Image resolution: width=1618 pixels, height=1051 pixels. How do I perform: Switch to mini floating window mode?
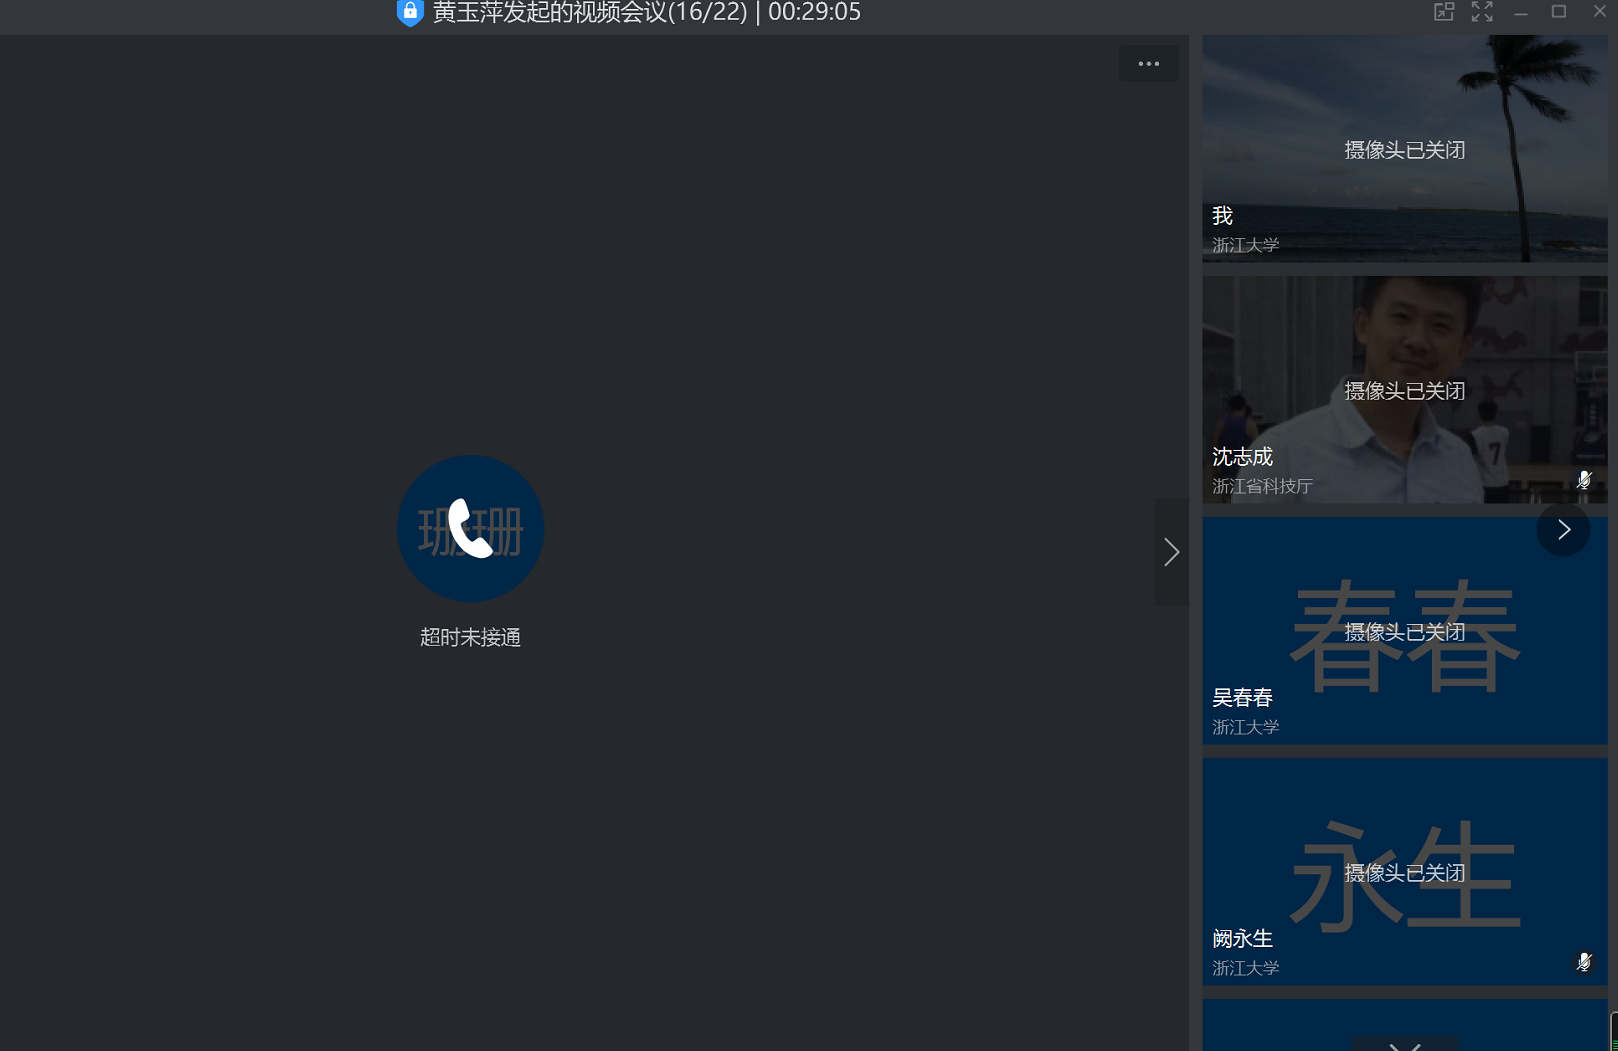1444,12
